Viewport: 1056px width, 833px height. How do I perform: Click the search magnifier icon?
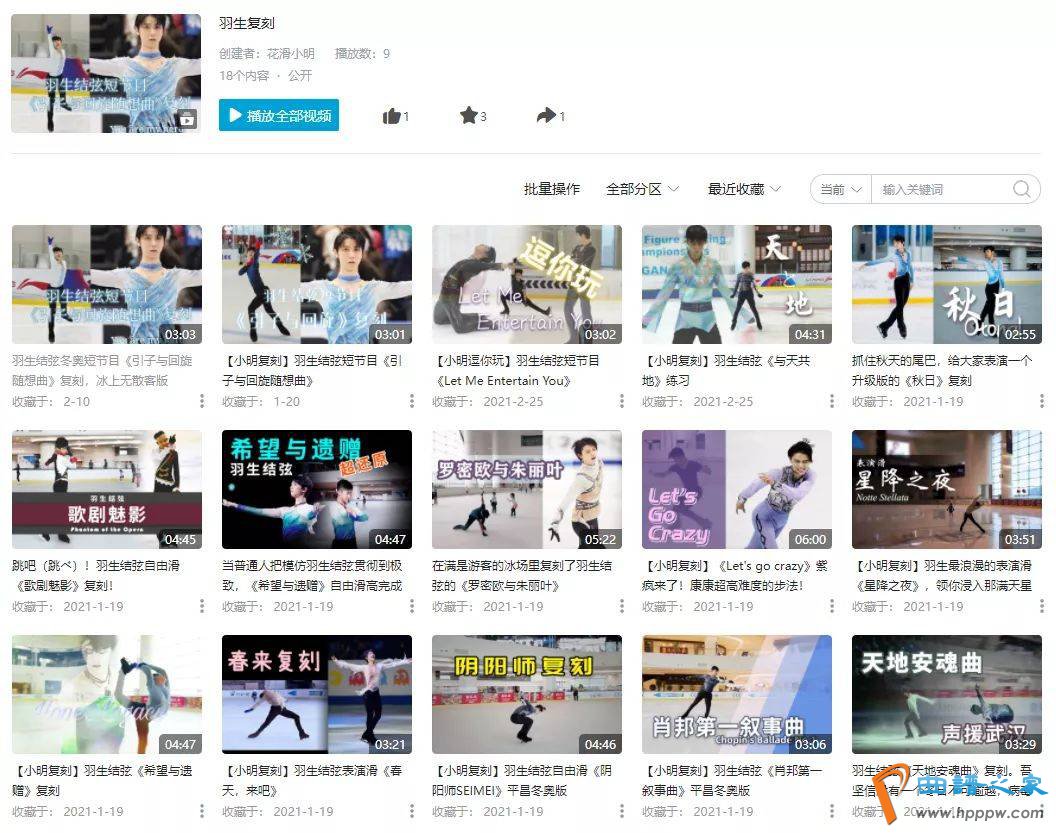click(1021, 189)
